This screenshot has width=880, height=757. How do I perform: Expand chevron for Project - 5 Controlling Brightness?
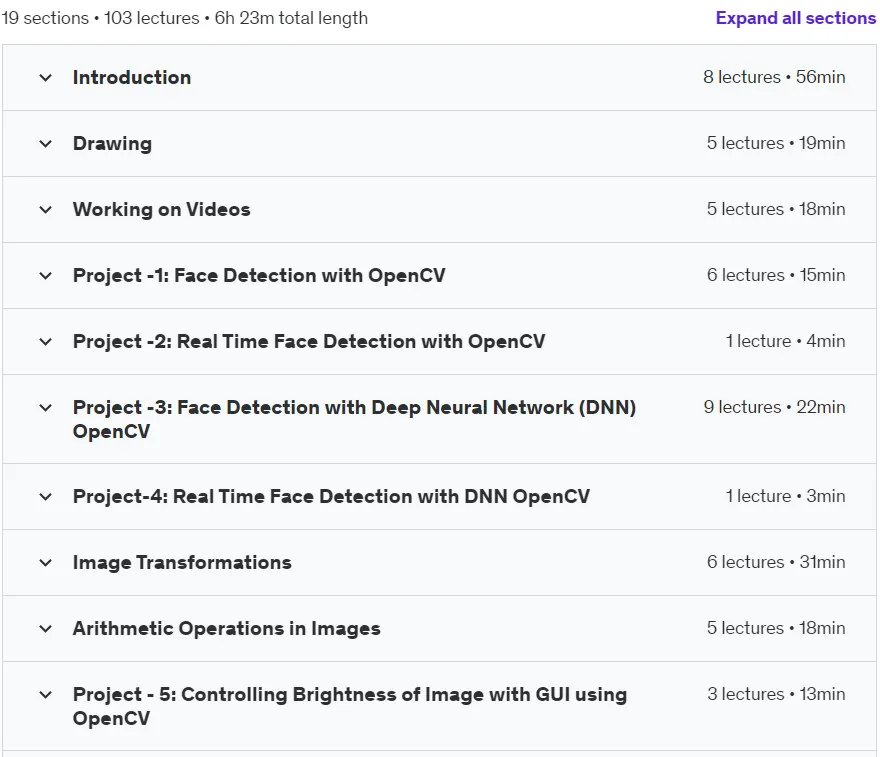[45, 695]
